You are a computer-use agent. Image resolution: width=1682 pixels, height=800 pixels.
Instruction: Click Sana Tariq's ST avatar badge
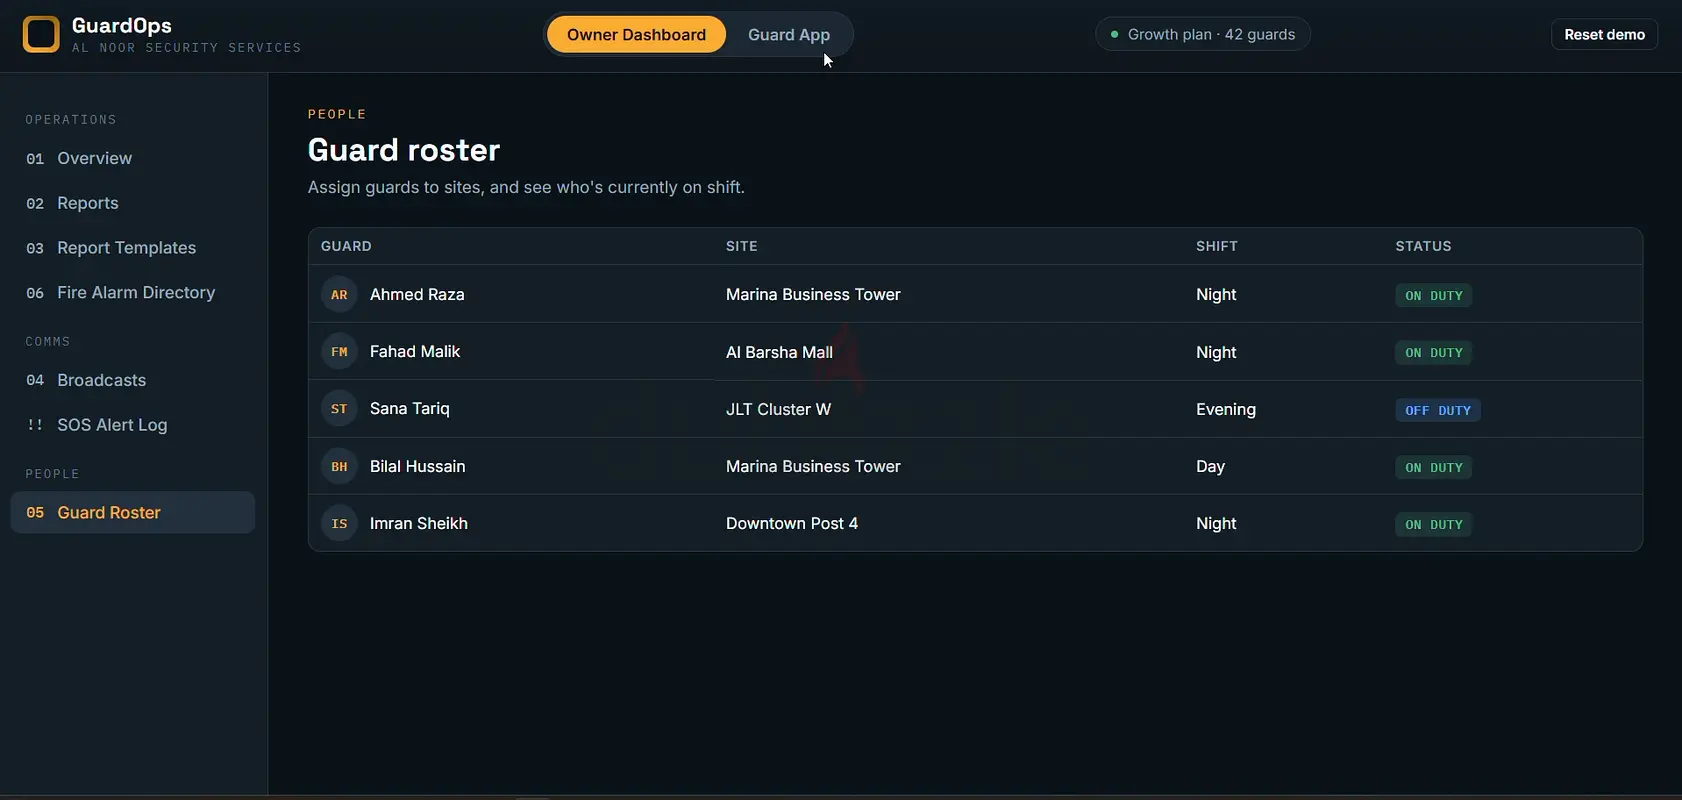[339, 409]
